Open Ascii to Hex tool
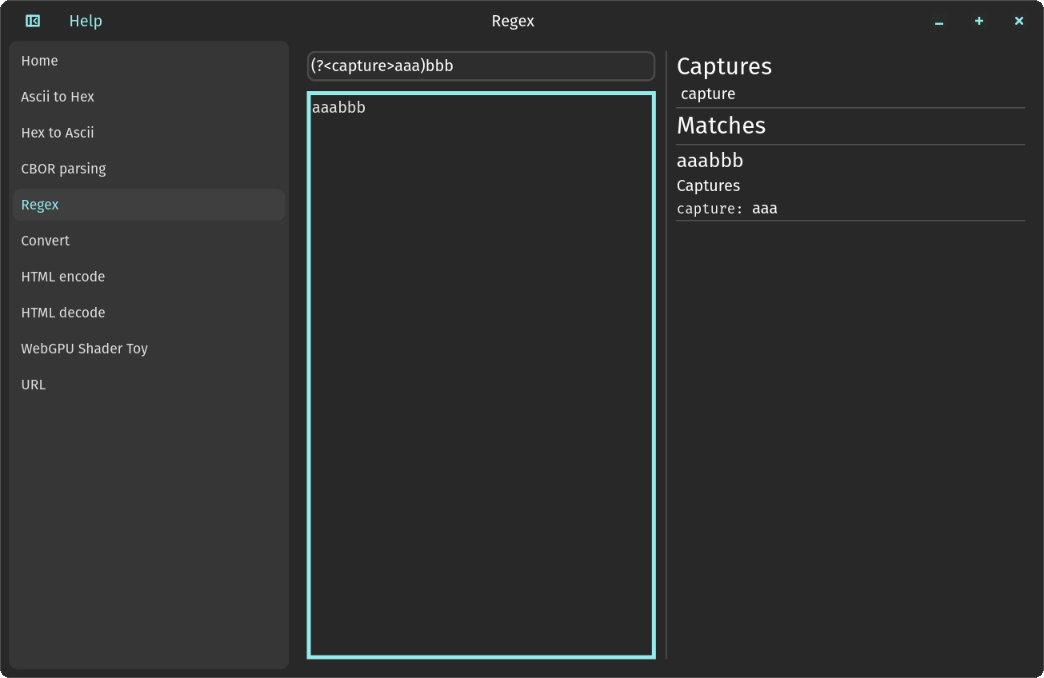The height and width of the screenshot is (678, 1044). pos(149,97)
